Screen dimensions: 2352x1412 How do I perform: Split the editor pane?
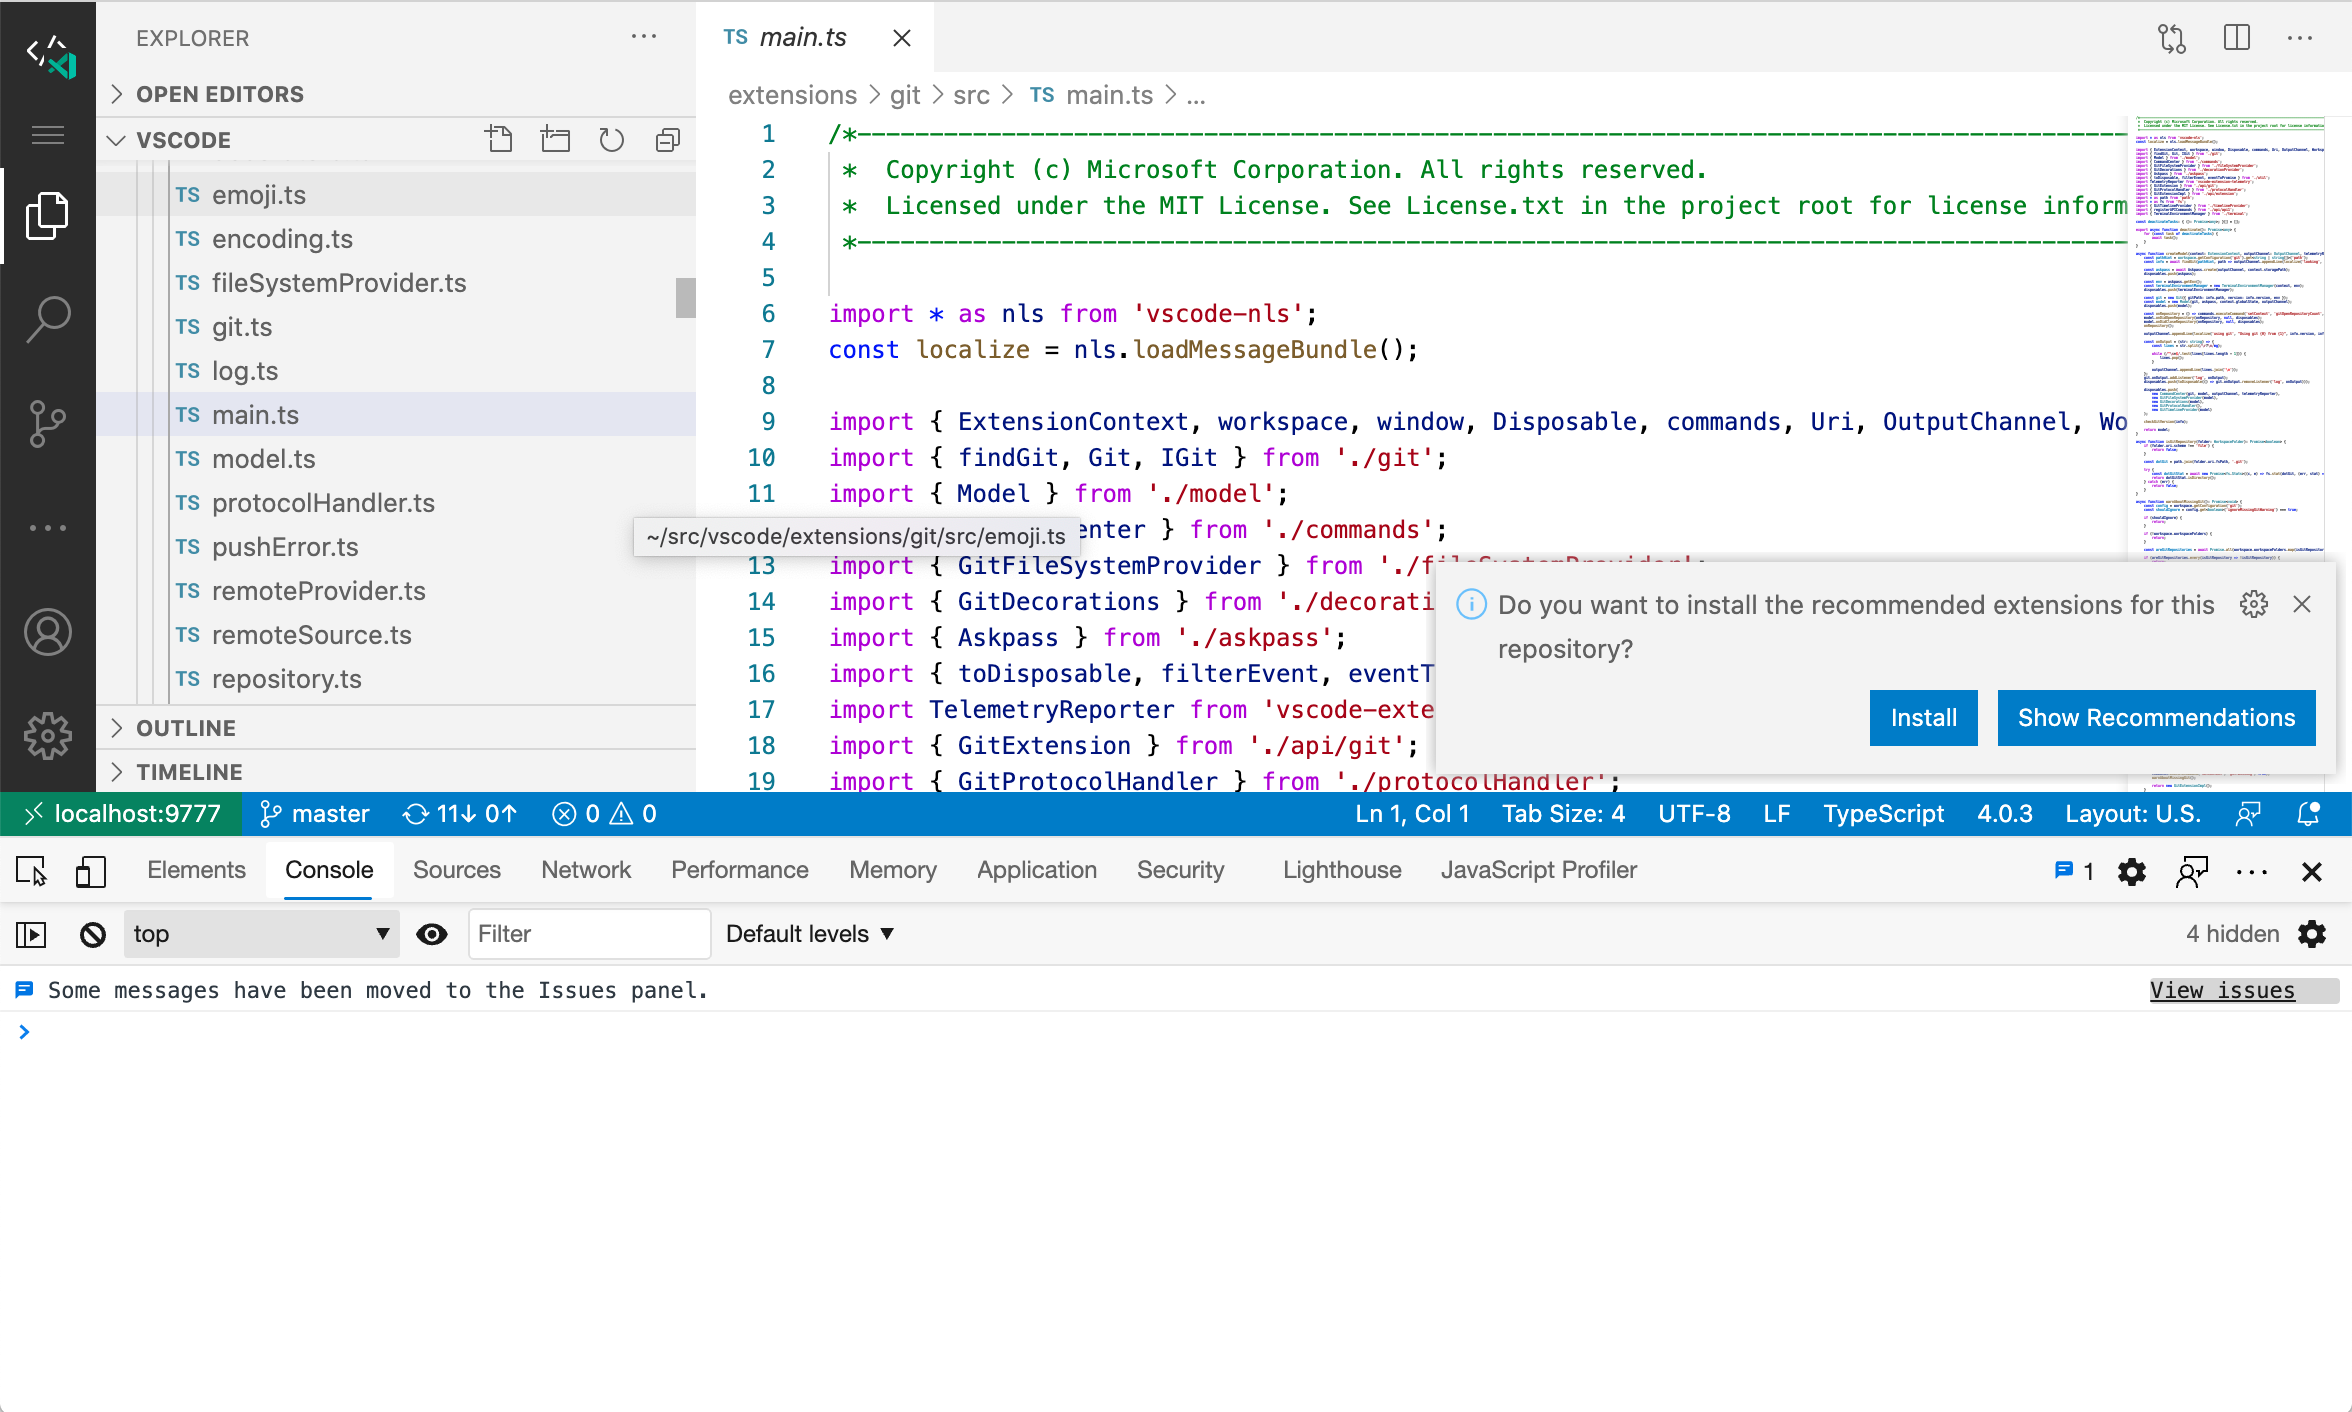[x=2237, y=38]
